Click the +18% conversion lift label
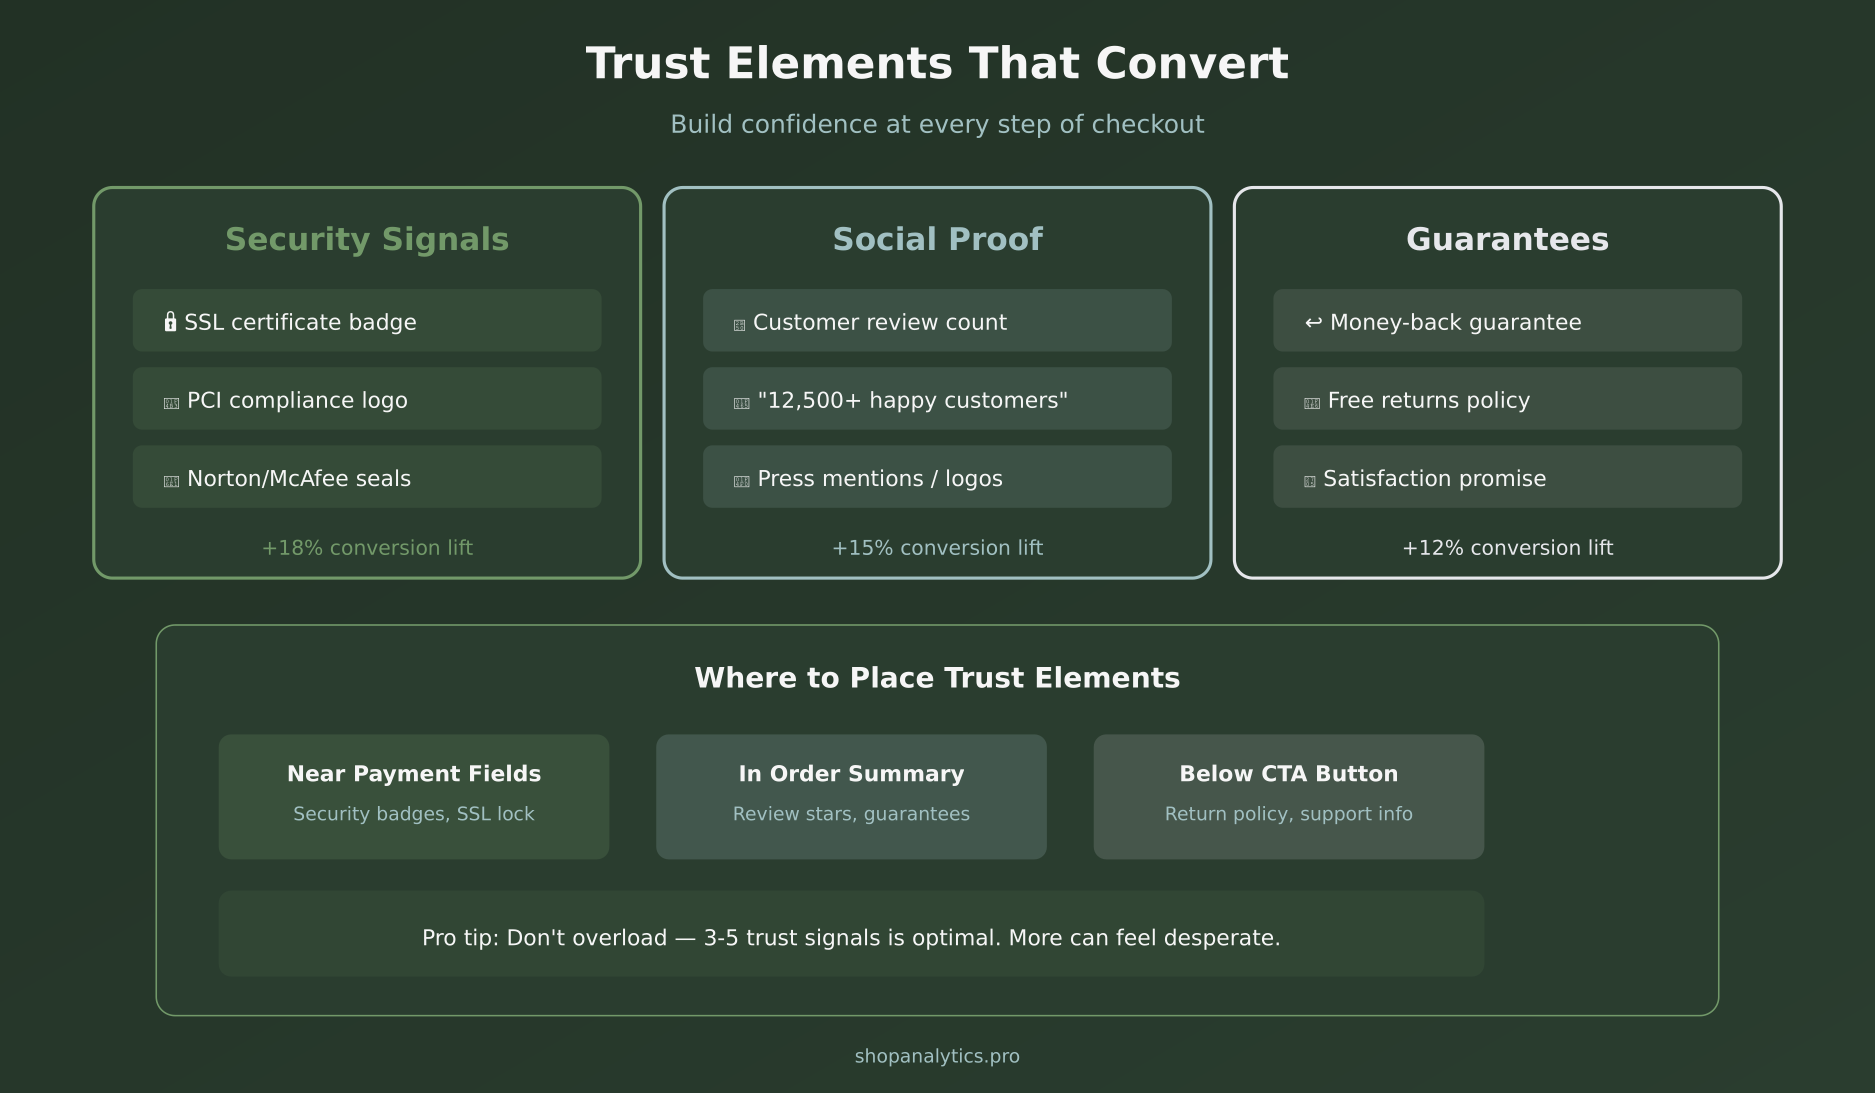 [x=367, y=548]
